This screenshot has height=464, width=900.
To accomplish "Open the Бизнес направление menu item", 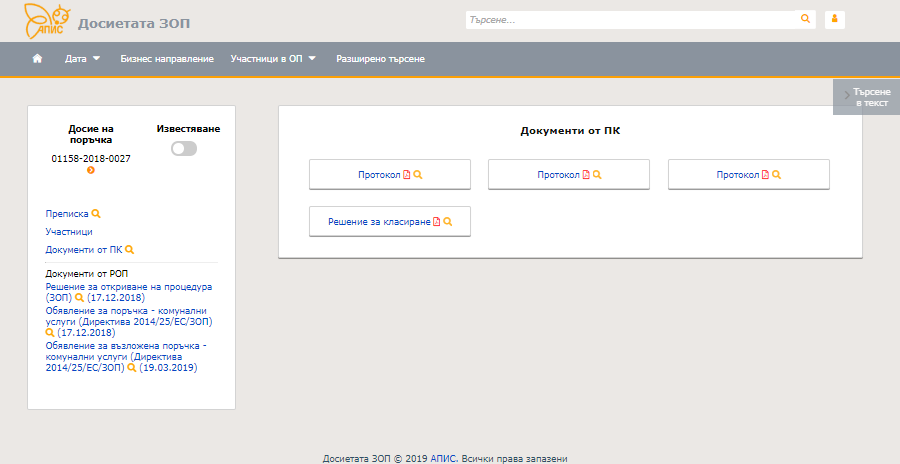I will (167, 59).
